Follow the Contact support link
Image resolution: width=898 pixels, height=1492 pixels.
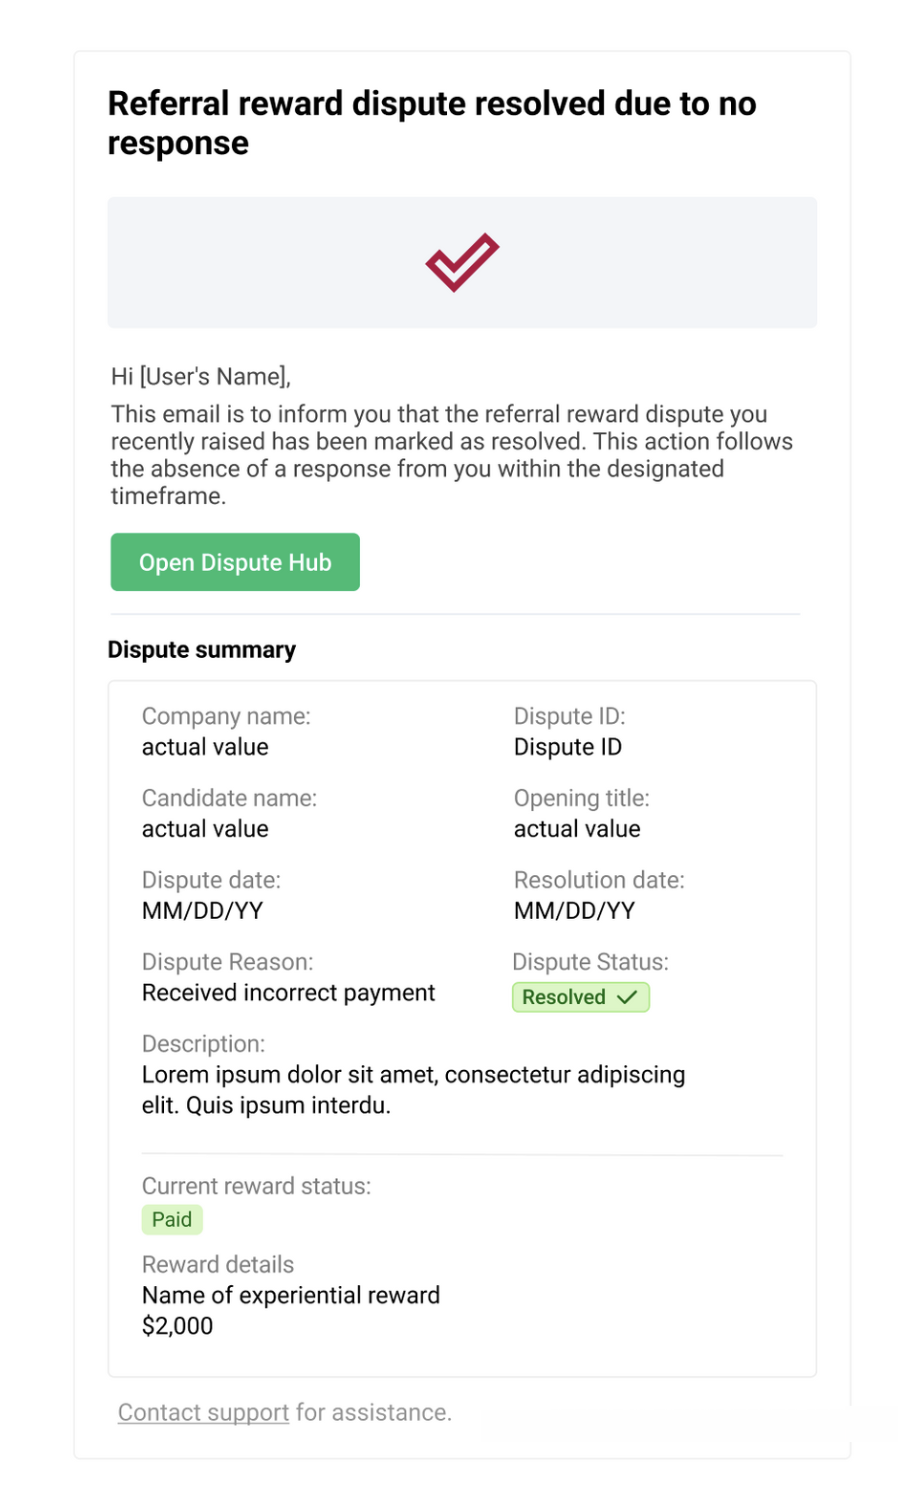203,1412
